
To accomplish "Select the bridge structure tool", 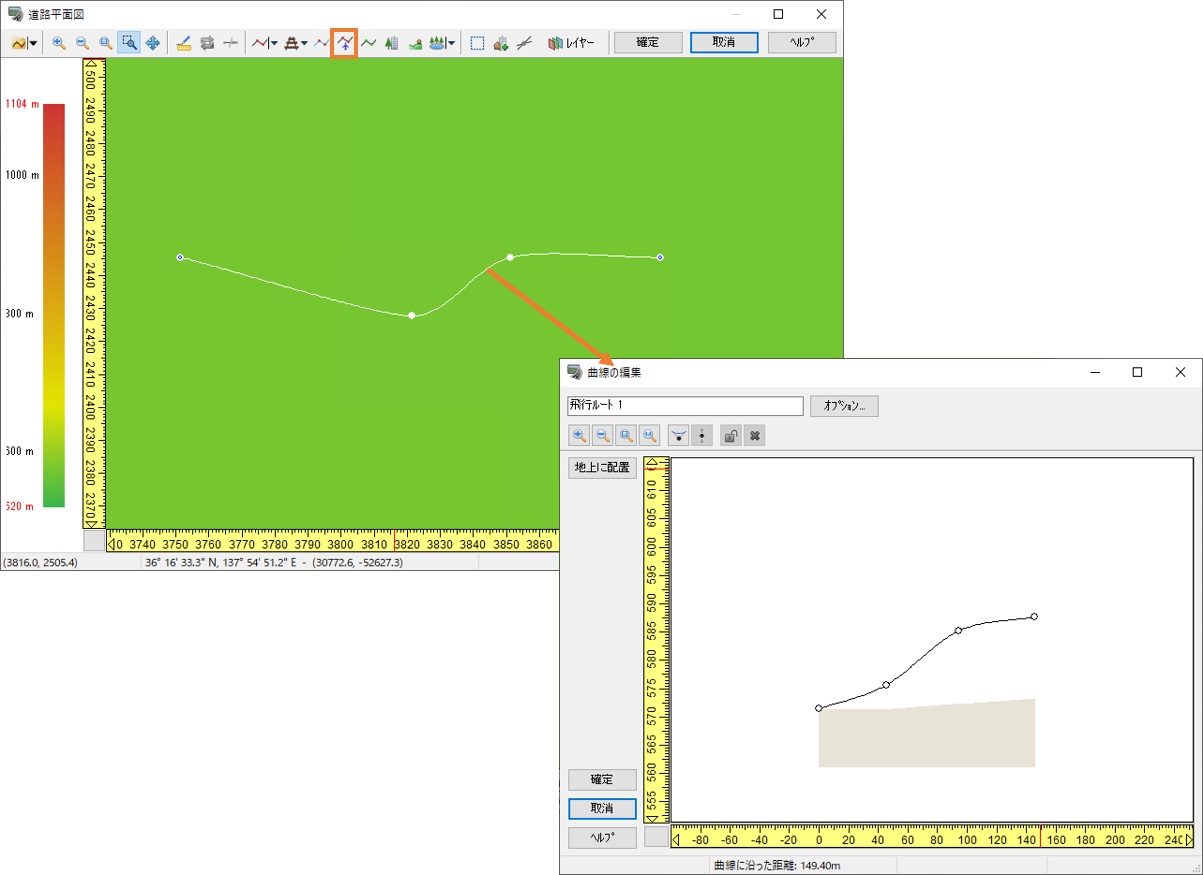I will [291, 43].
